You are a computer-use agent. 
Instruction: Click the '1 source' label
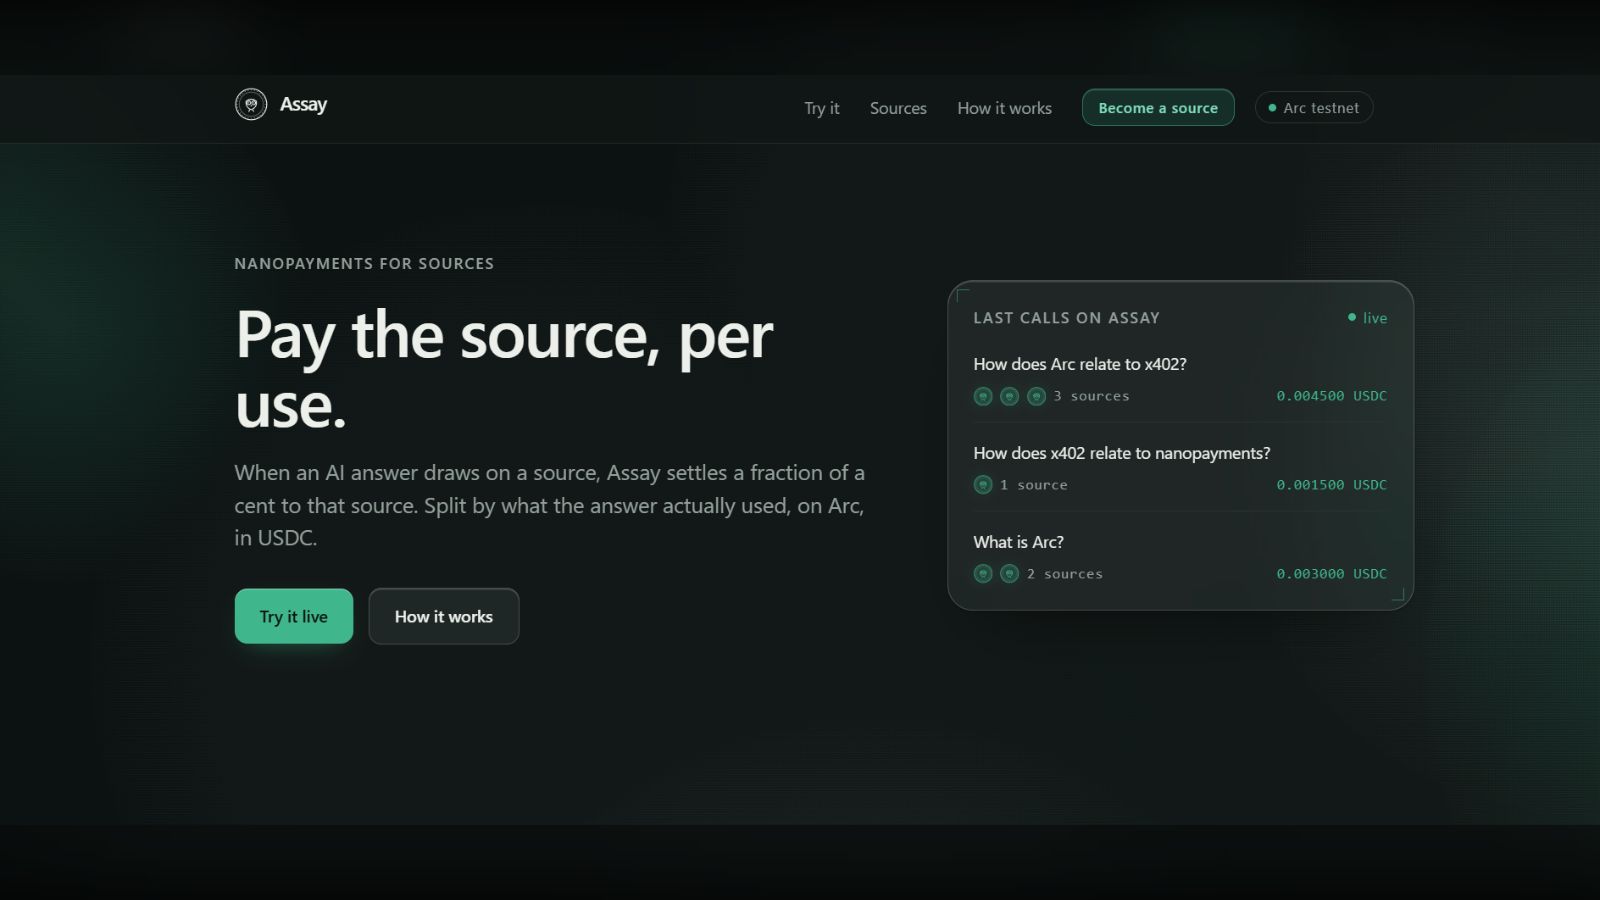(1034, 485)
